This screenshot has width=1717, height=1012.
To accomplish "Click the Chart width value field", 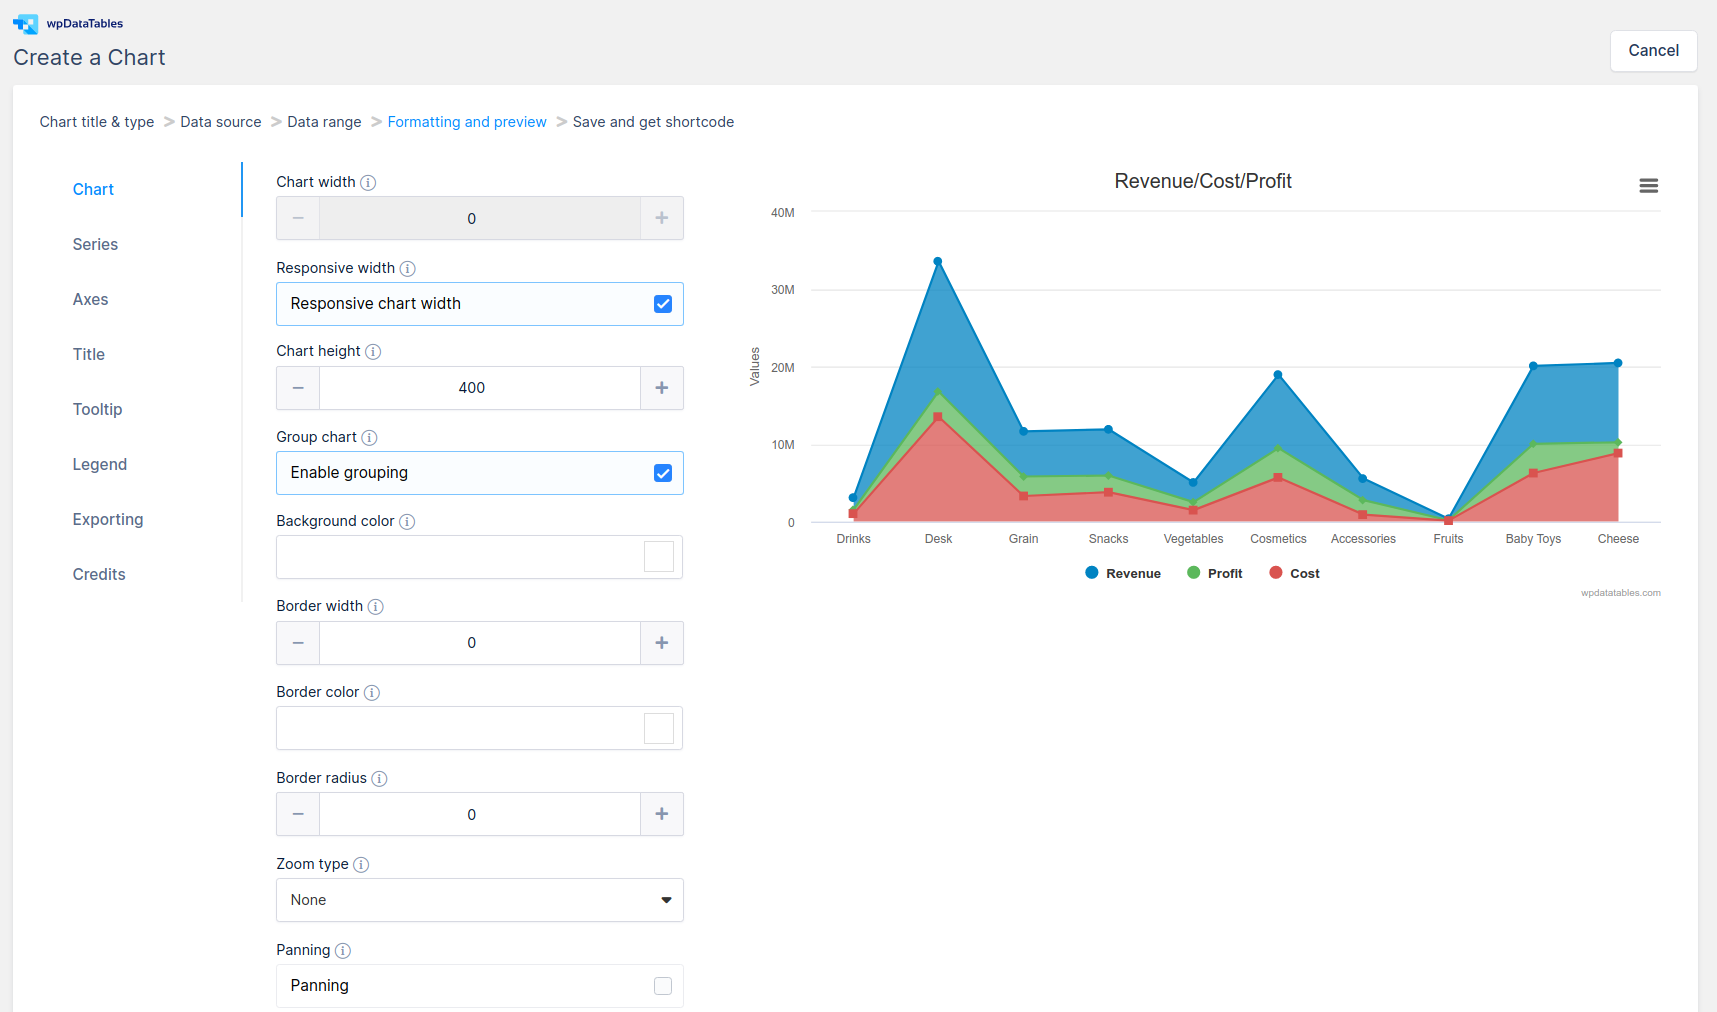I will 480,218.
